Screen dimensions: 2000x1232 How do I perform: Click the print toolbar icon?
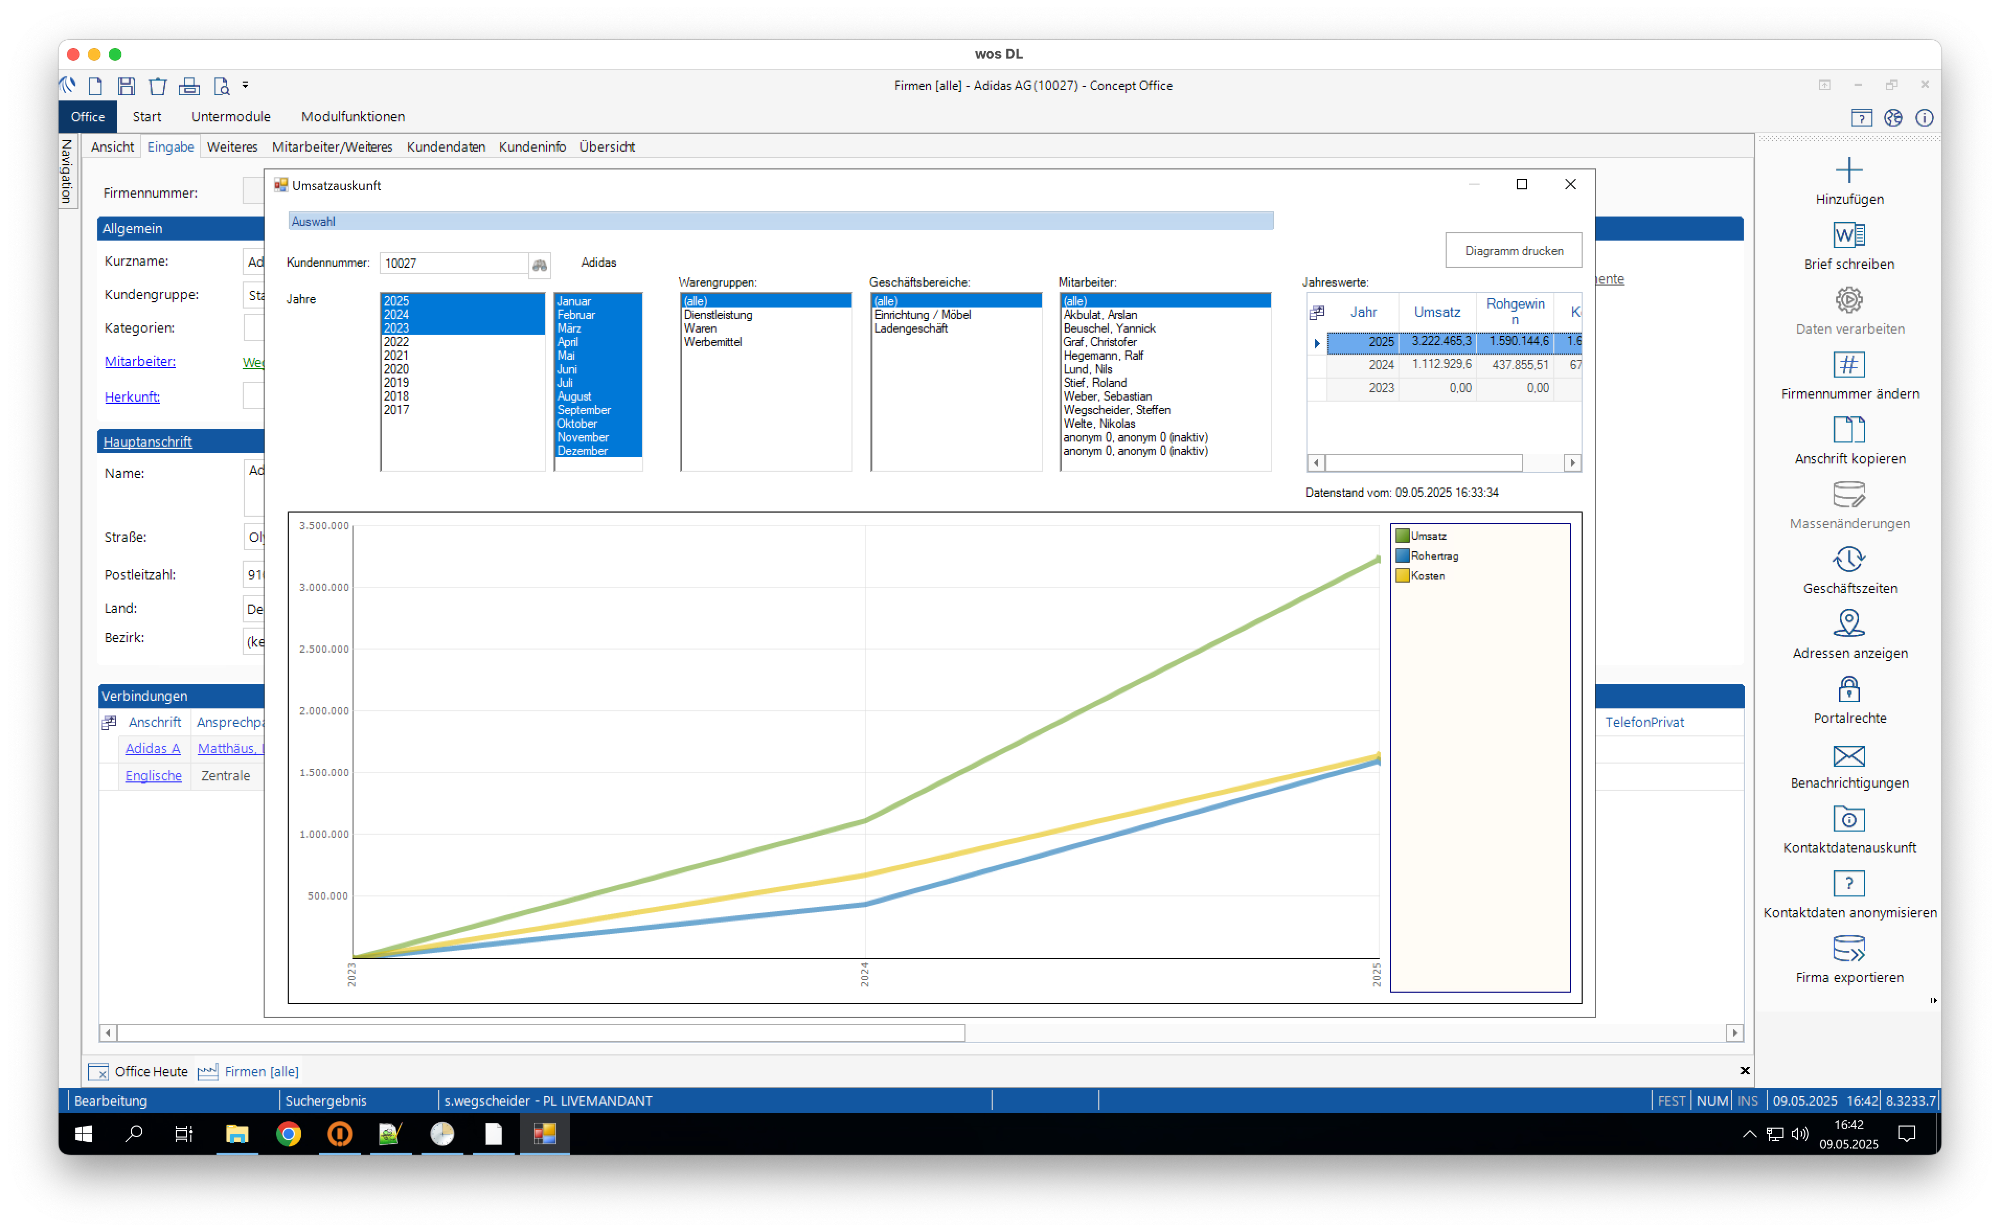pos(189,86)
